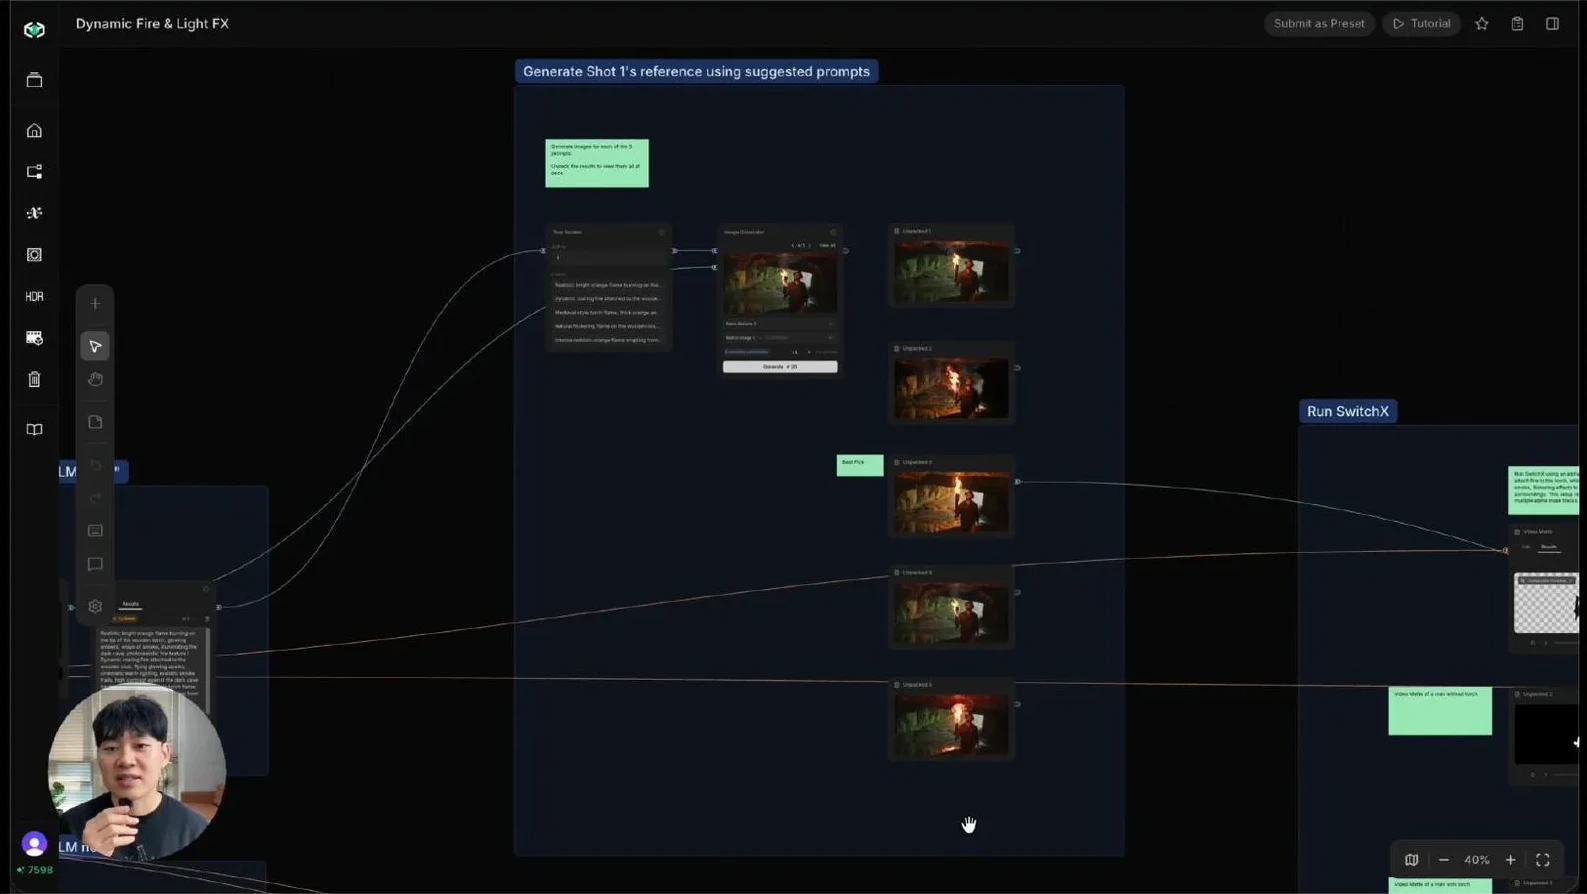Select the hand pan tool in the canvas toolbar
1587x894 pixels.
95,380
